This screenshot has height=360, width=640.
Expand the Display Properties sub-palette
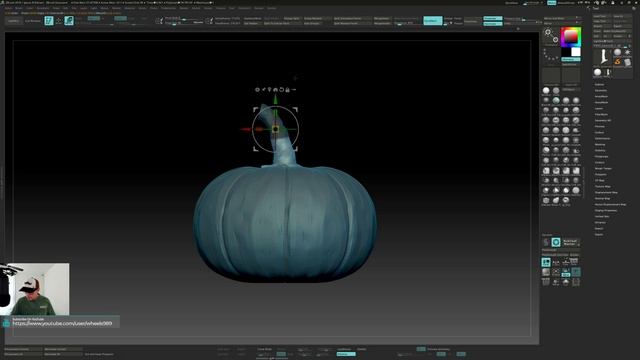(x=606, y=210)
